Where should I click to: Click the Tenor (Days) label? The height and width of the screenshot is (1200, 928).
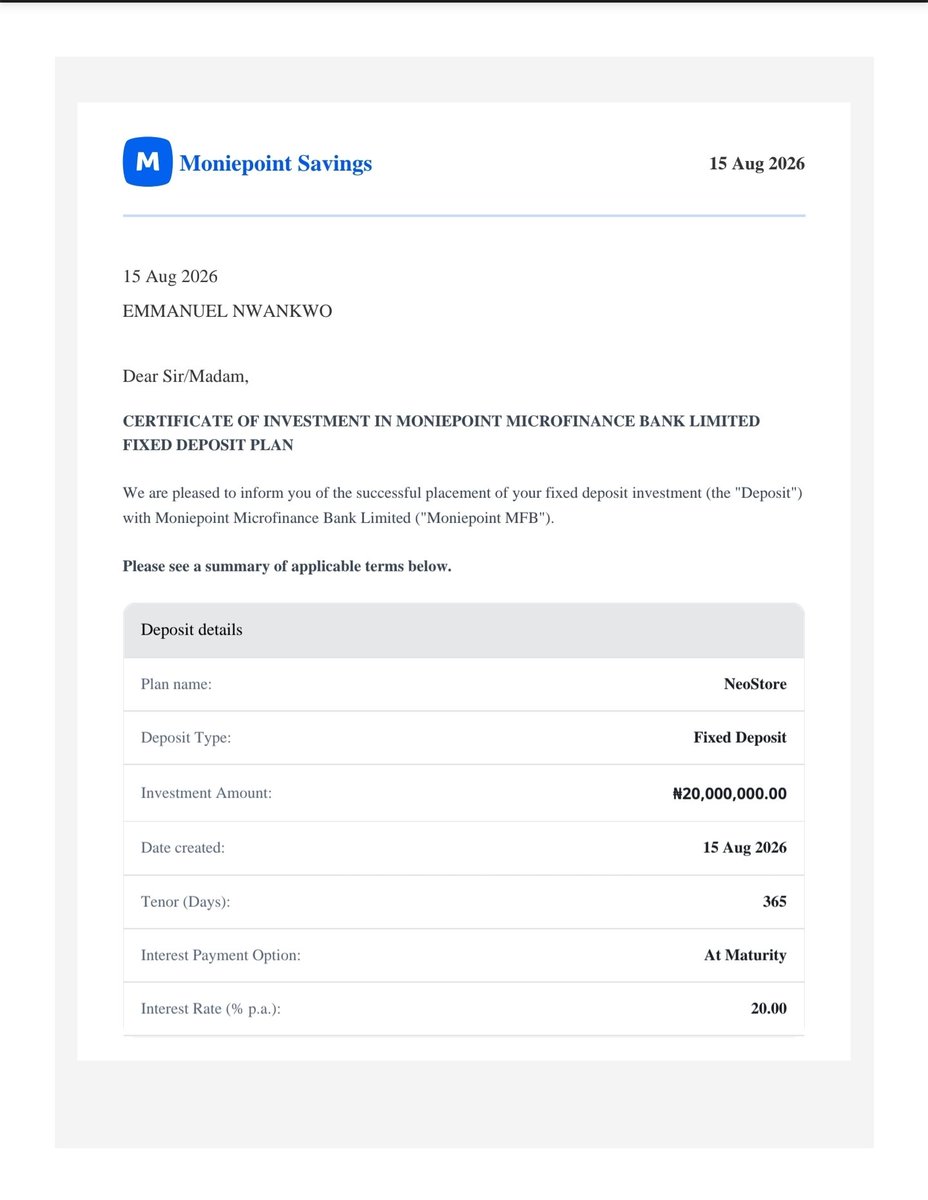(186, 901)
